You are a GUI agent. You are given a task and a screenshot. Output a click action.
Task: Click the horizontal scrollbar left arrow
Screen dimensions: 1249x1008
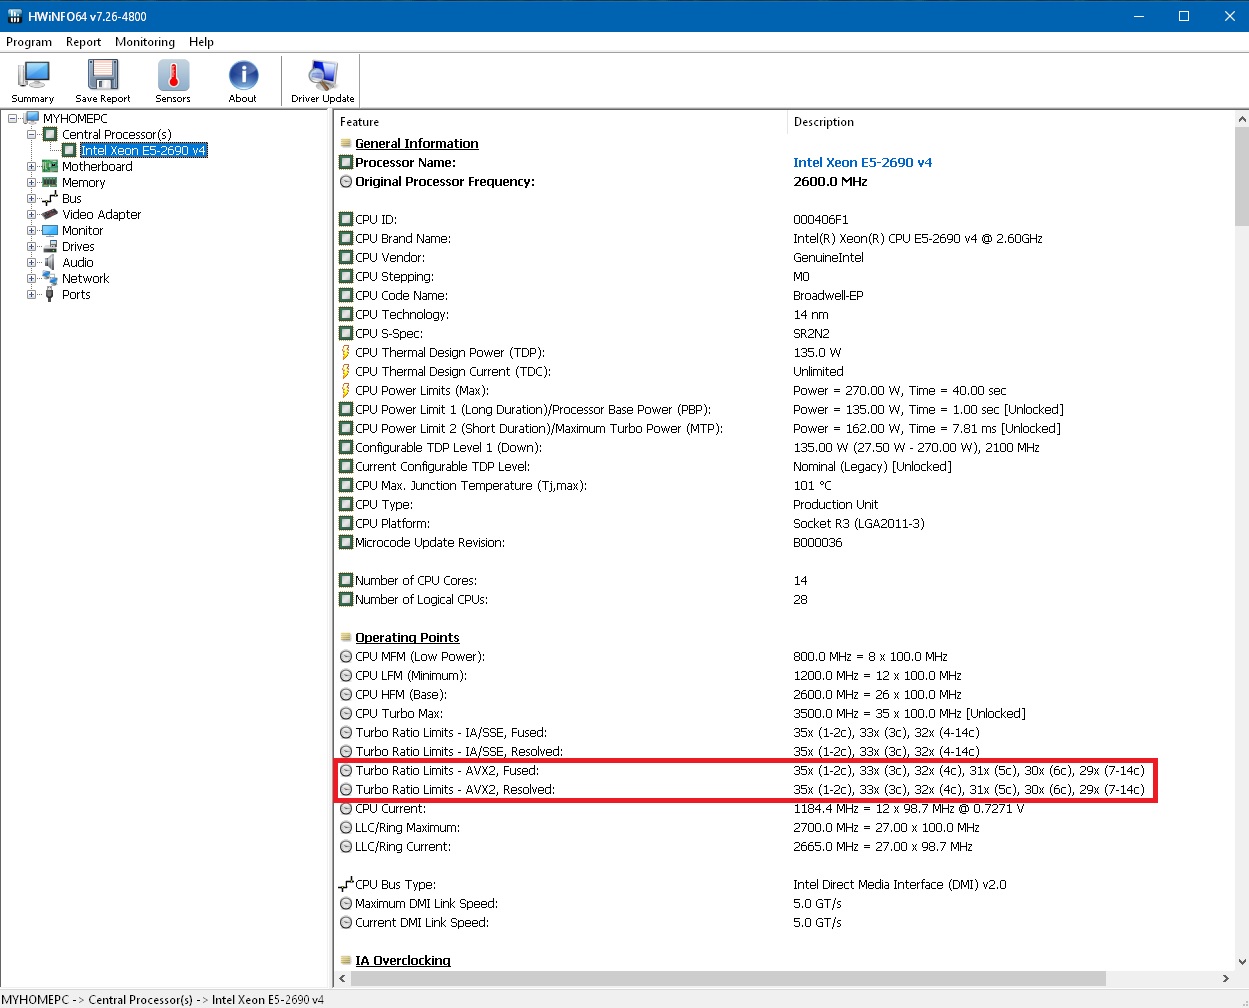(343, 978)
